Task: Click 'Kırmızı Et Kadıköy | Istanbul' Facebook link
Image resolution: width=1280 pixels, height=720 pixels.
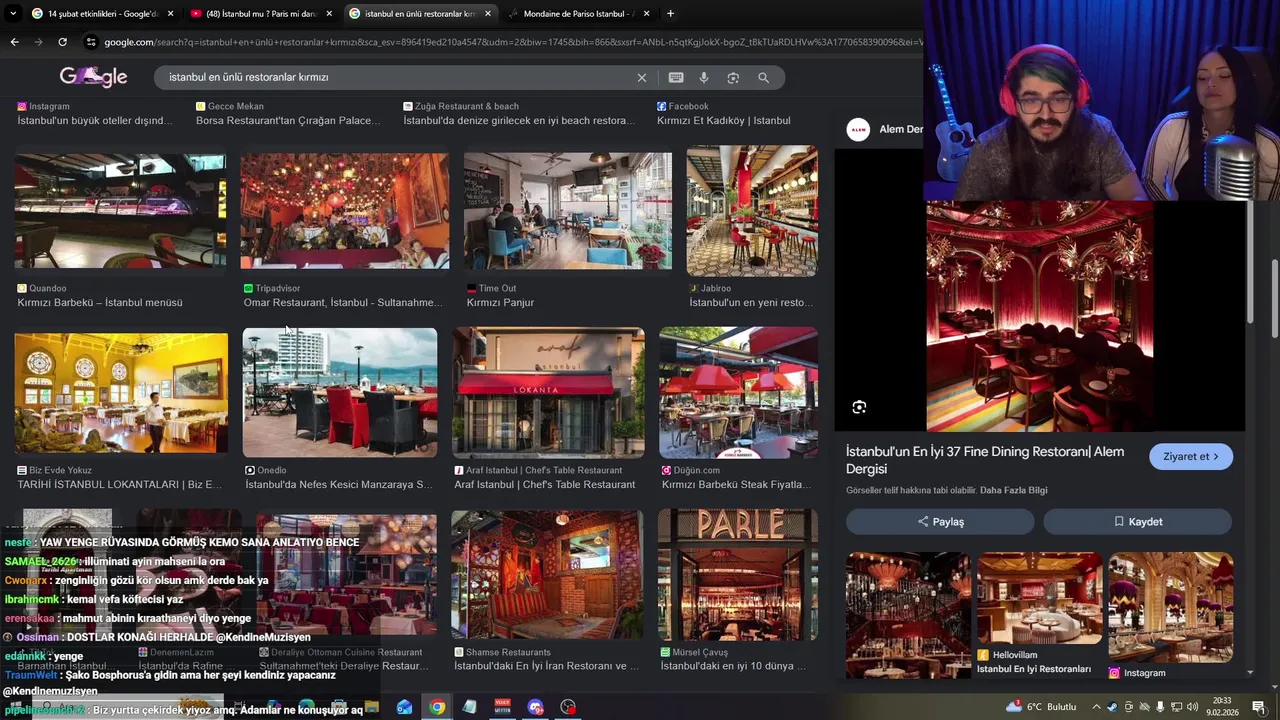Action: (x=723, y=120)
